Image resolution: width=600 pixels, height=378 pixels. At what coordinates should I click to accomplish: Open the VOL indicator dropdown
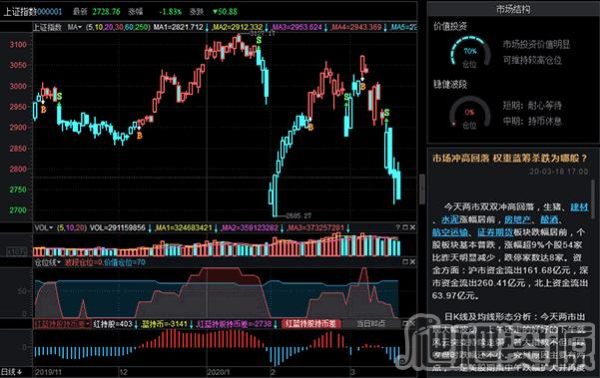[44, 228]
